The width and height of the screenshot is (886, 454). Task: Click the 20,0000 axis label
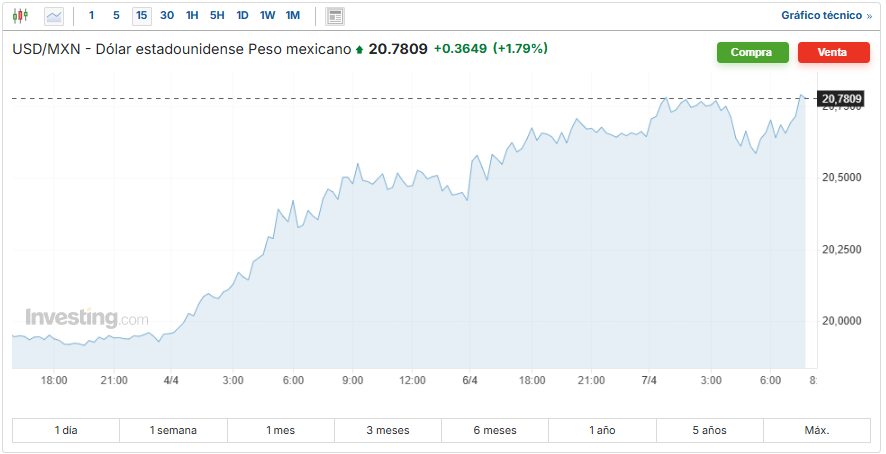(841, 321)
